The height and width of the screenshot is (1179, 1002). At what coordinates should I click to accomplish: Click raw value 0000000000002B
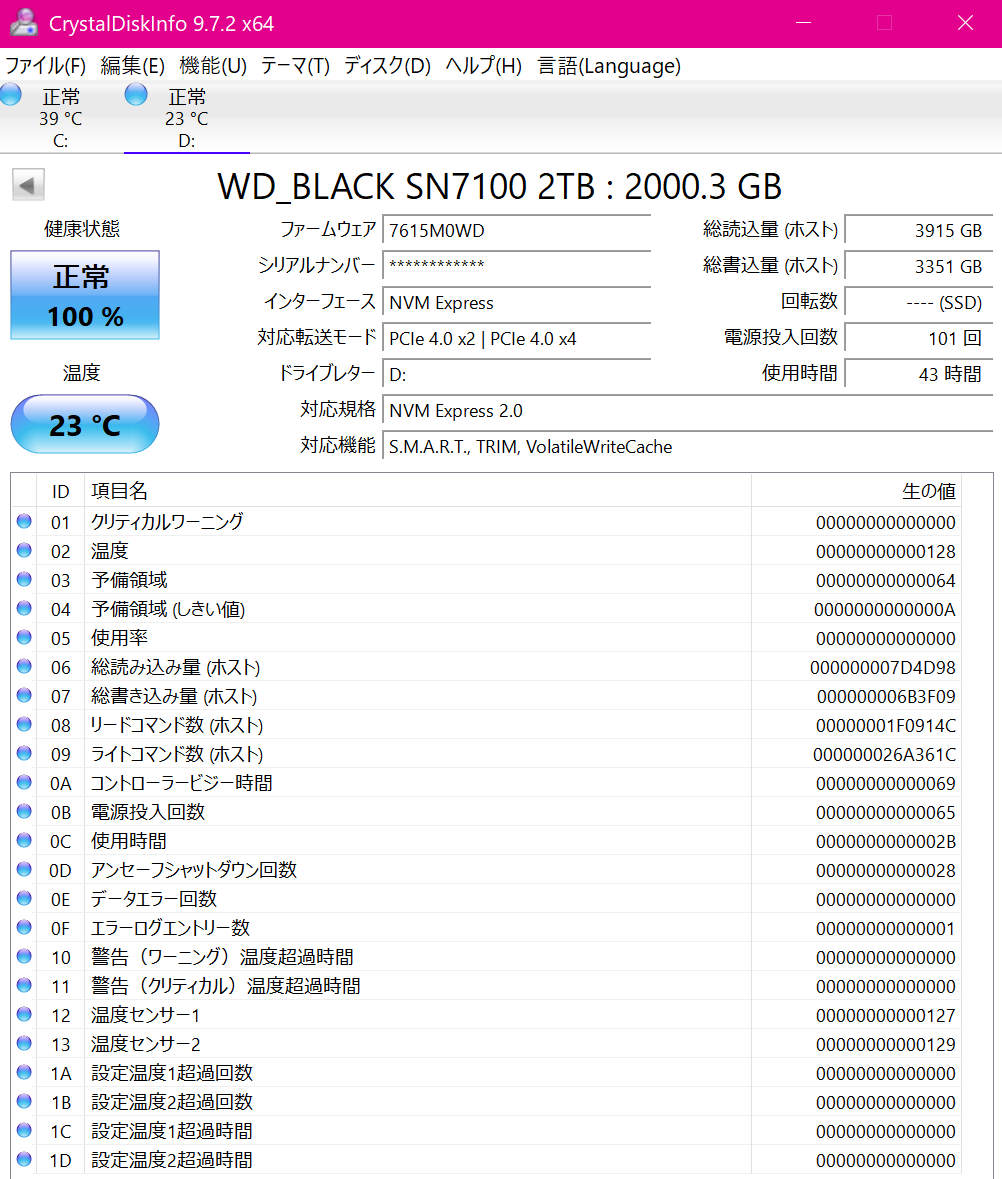[x=885, y=841]
